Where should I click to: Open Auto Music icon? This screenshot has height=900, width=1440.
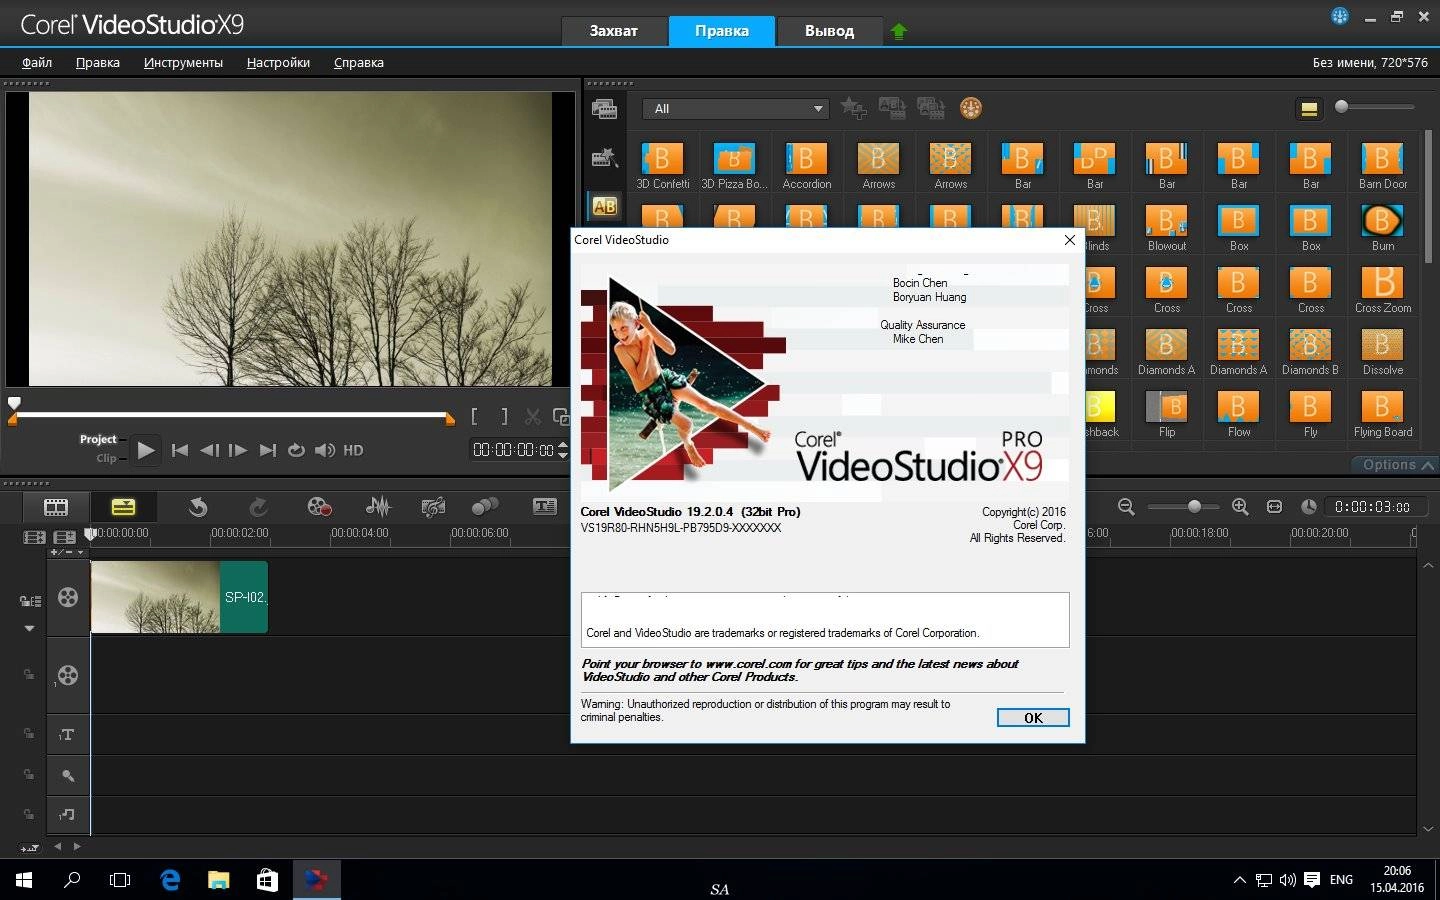coord(433,507)
